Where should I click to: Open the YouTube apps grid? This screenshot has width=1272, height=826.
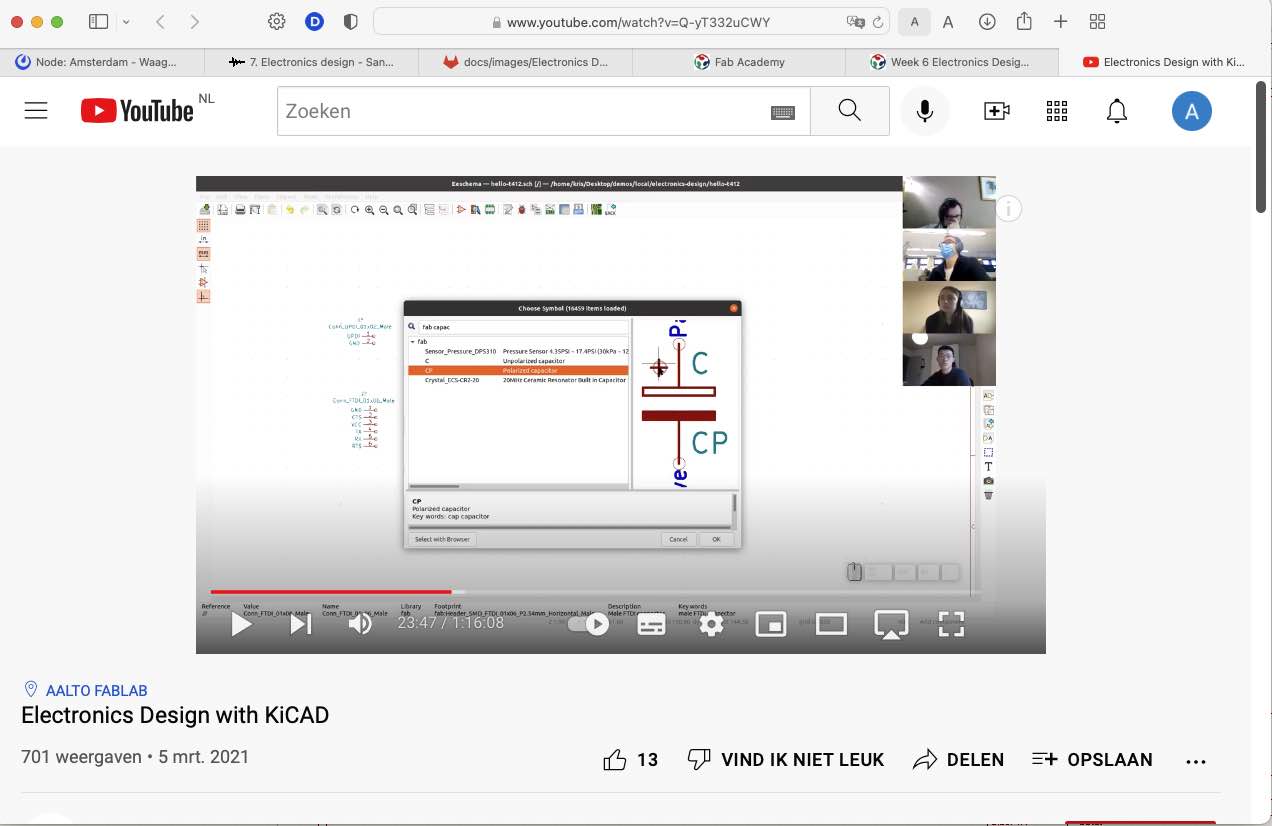coord(1057,111)
